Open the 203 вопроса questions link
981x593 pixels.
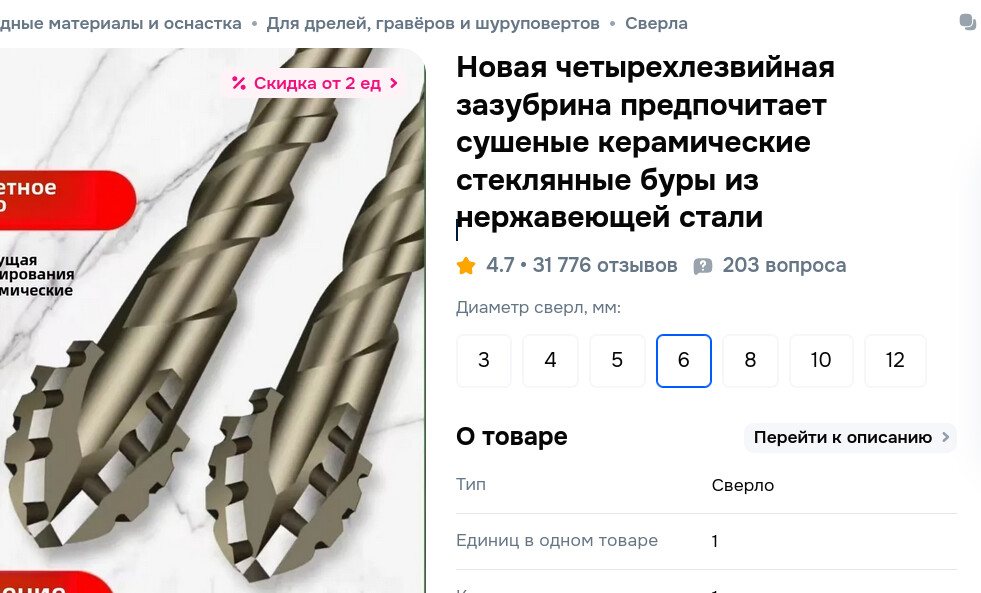pyautogui.click(x=785, y=265)
